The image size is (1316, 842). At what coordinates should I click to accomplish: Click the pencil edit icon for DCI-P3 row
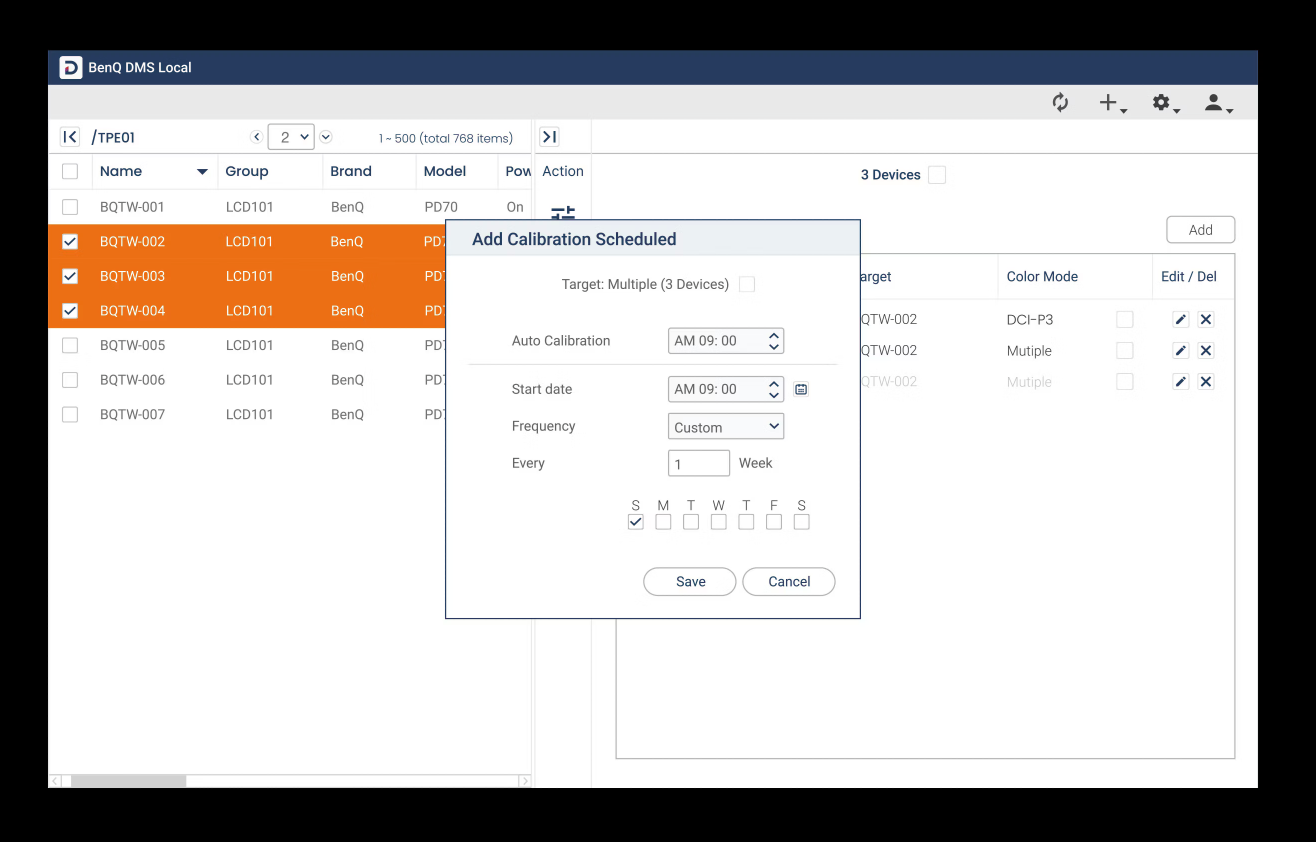point(1180,320)
